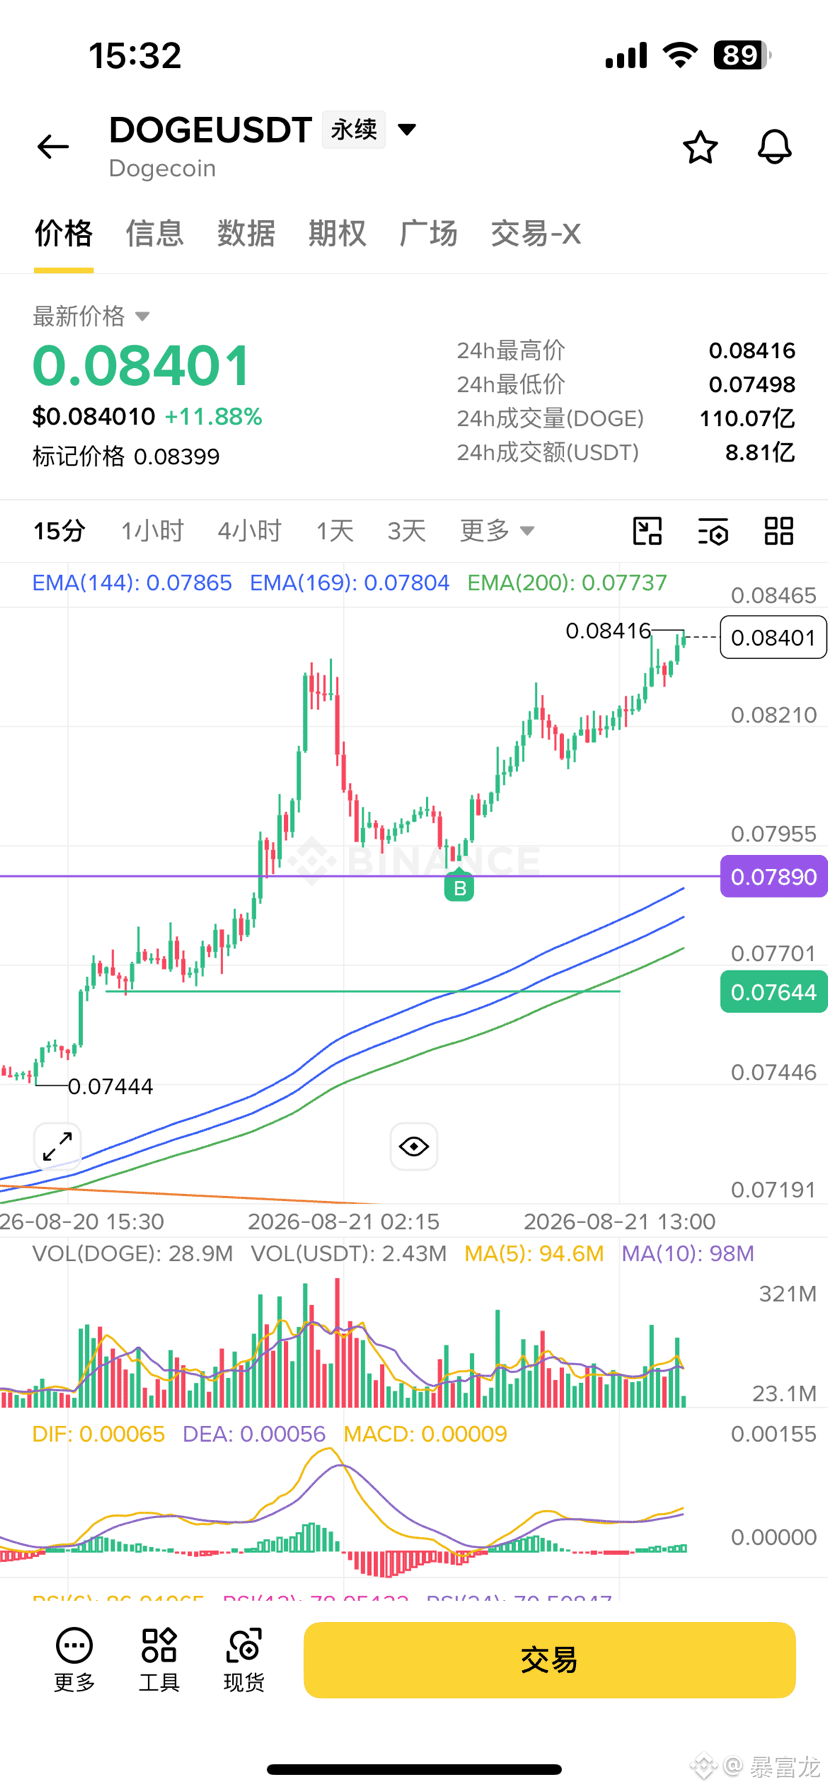Tap the DEA: 0.00056 label

tap(254, 1434)
